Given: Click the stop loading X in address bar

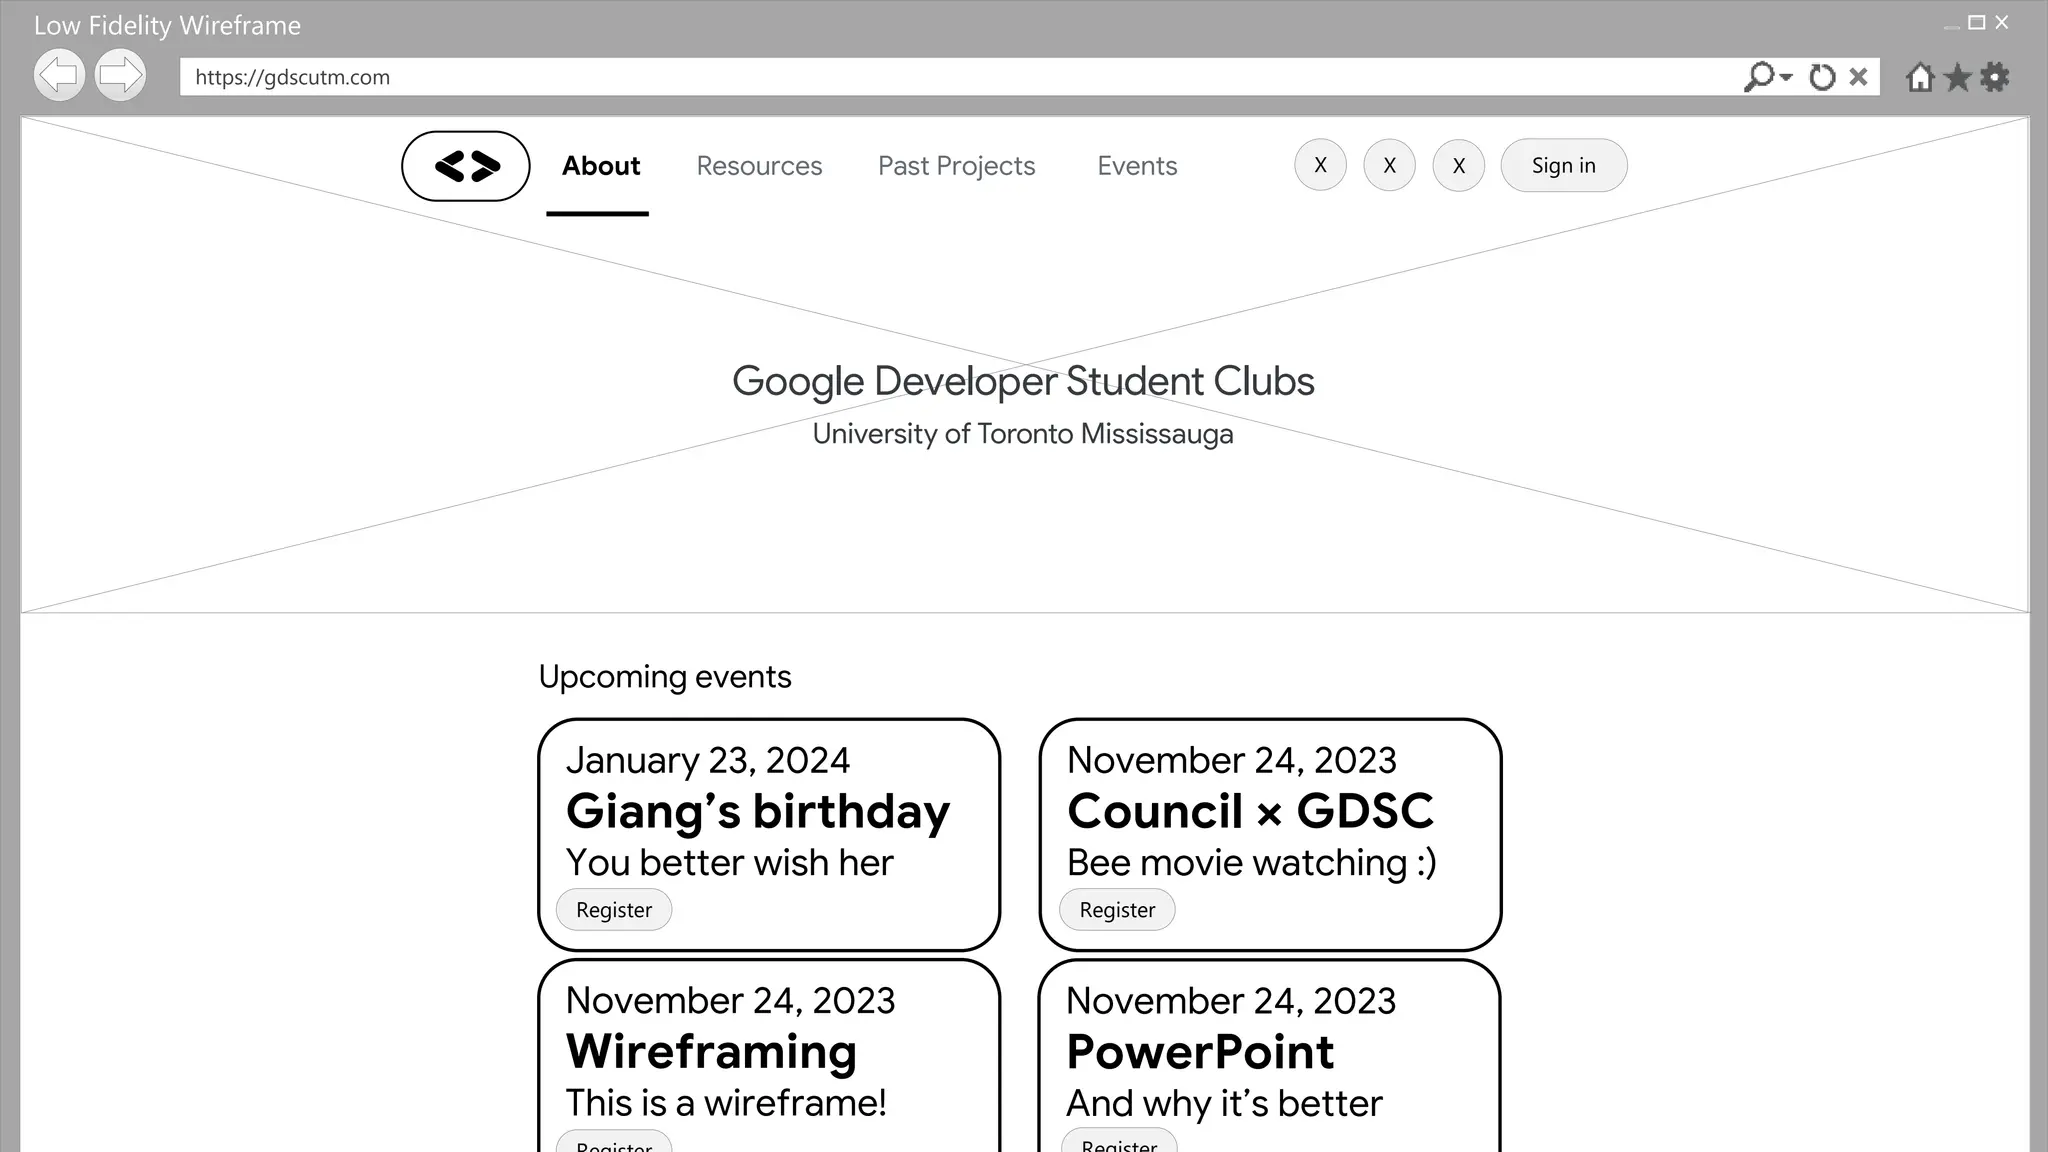Looking at the screenshot, I should click(x=1858, y=77).
